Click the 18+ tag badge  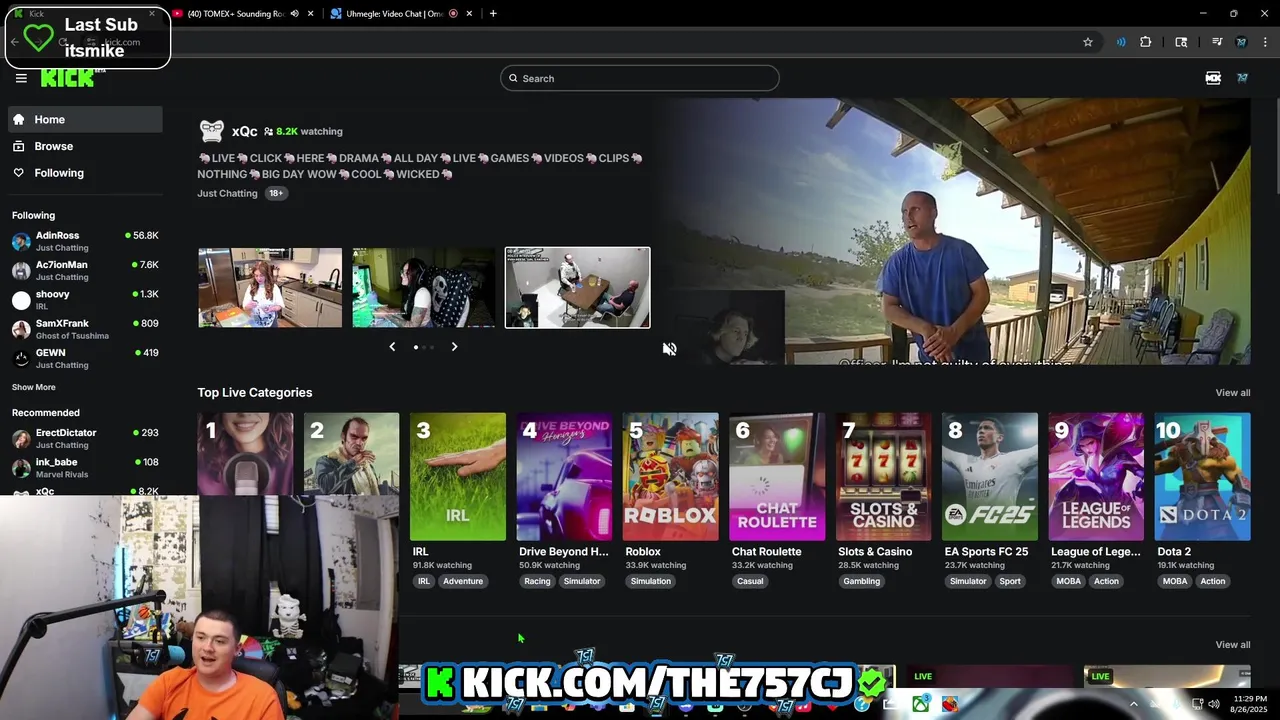(276, 193)
